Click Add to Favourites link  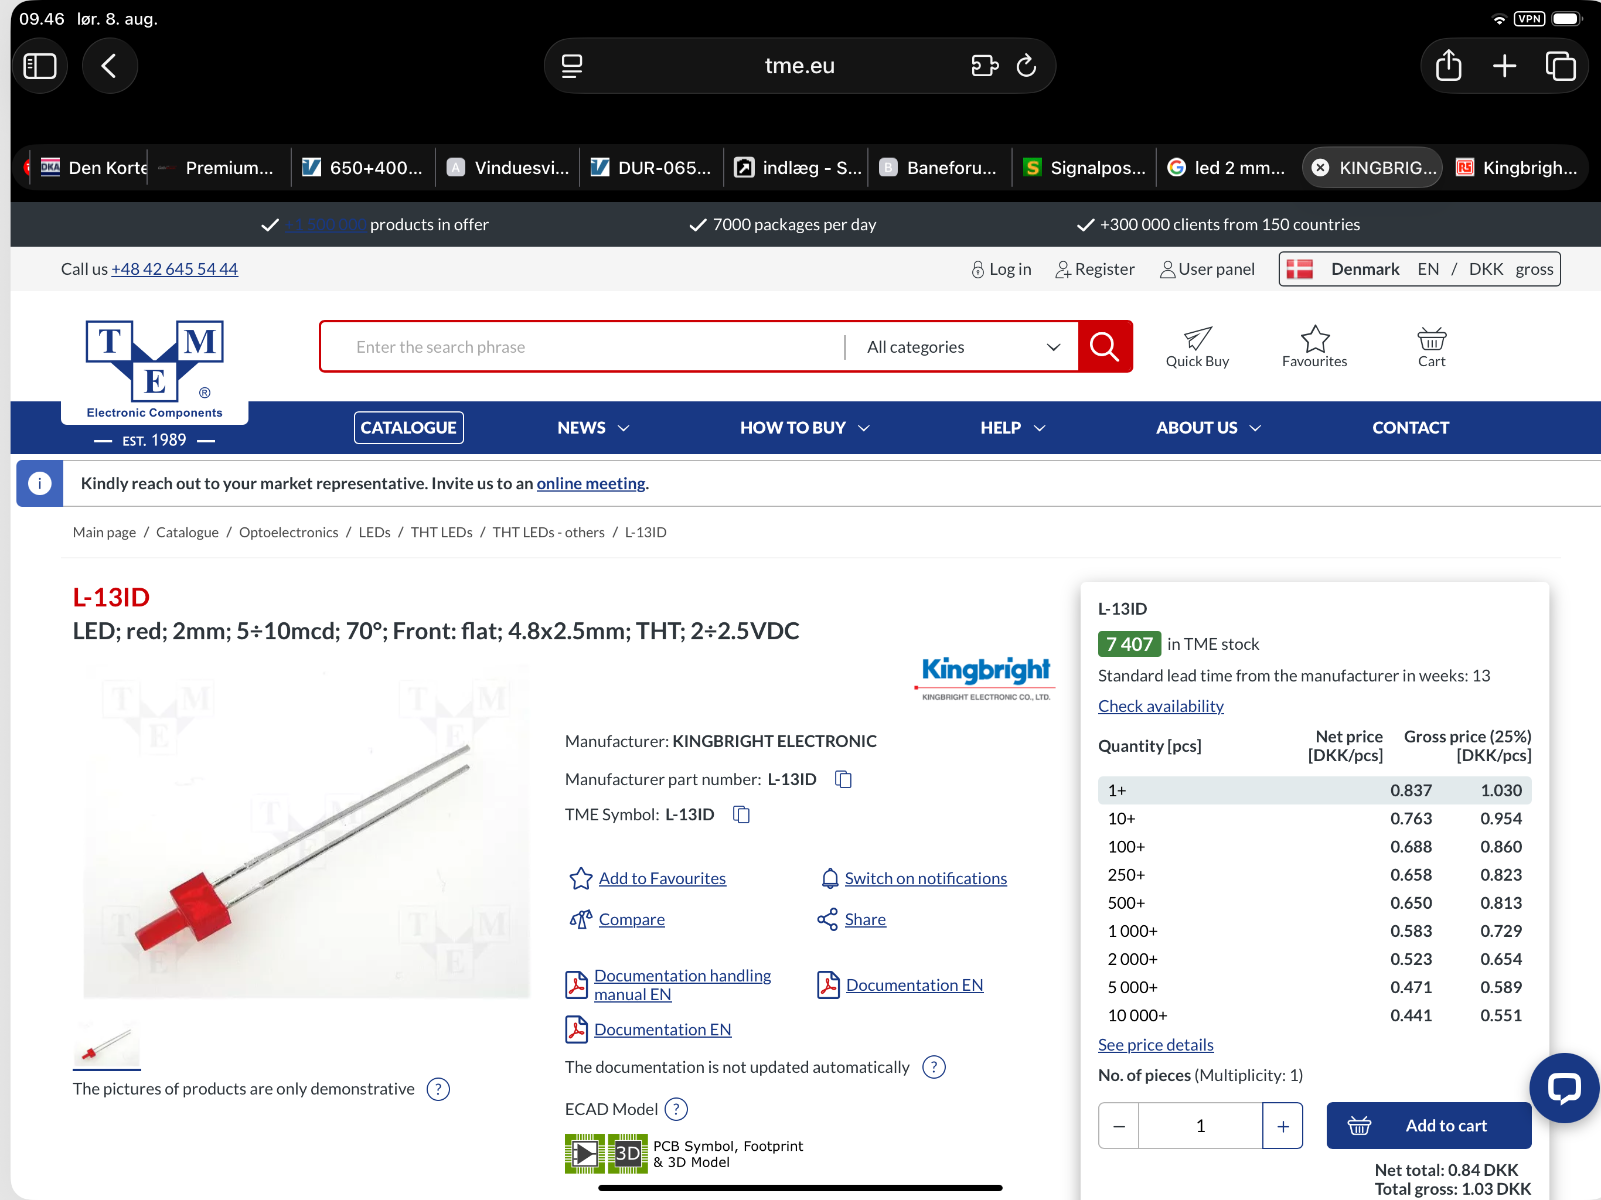(662, 878)
